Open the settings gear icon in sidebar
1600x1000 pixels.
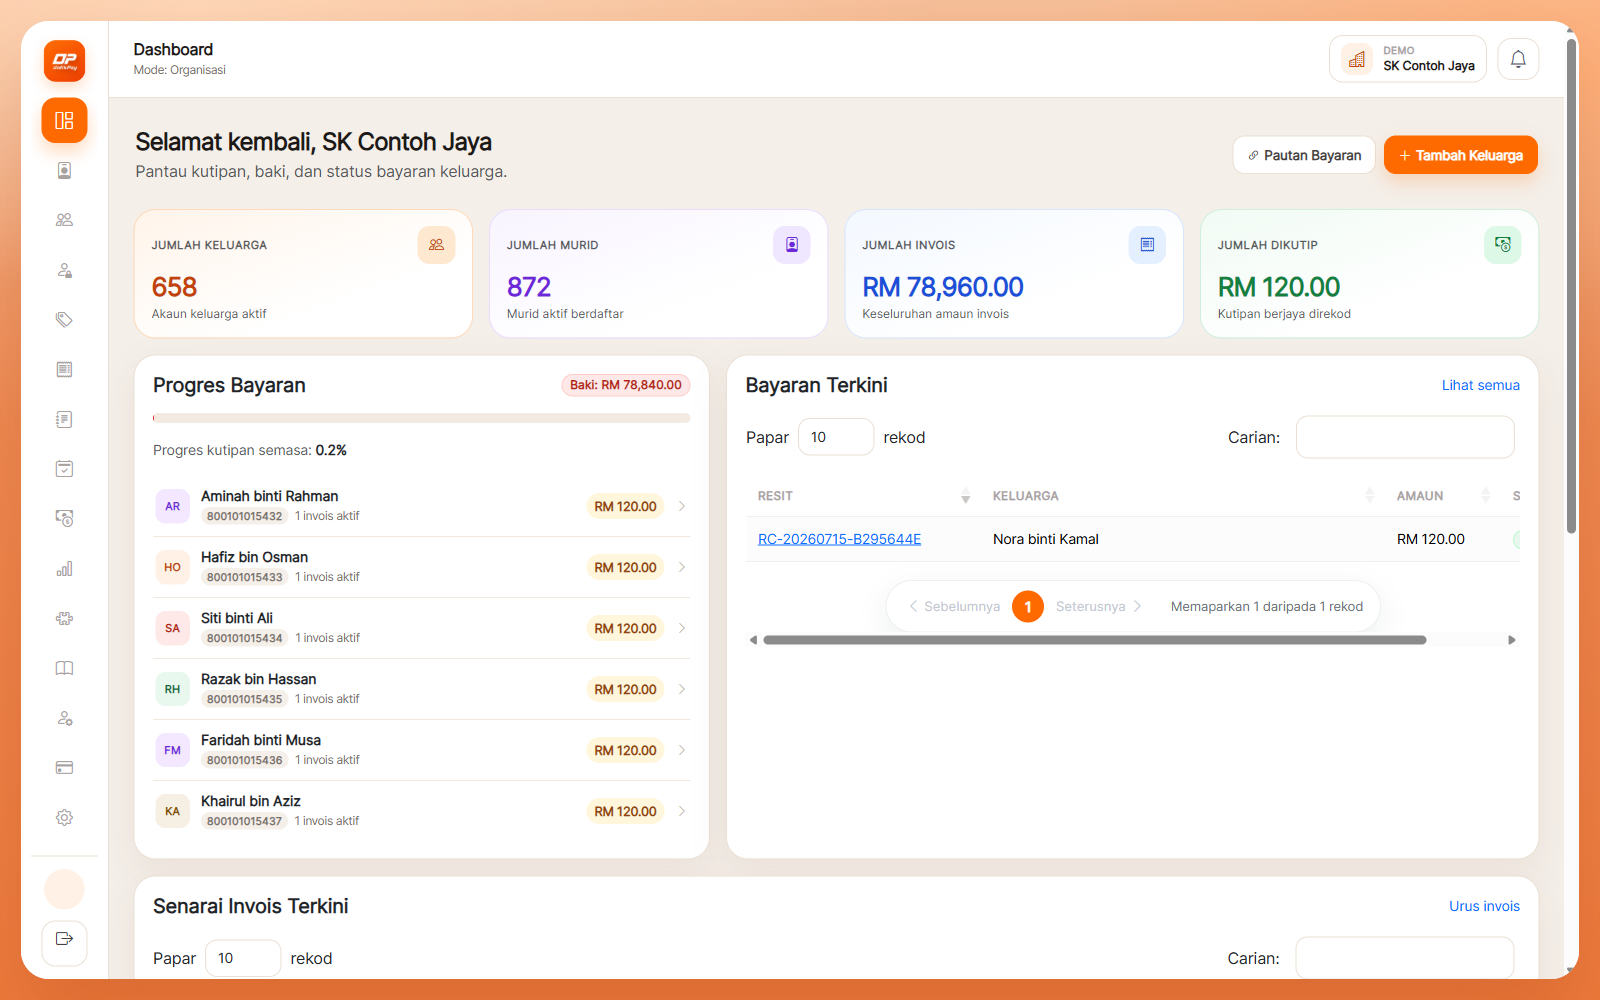tap(64, 818)
